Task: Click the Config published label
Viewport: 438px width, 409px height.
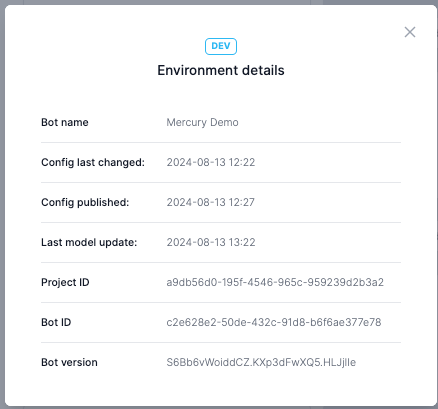Action: (x=85, y=202)
